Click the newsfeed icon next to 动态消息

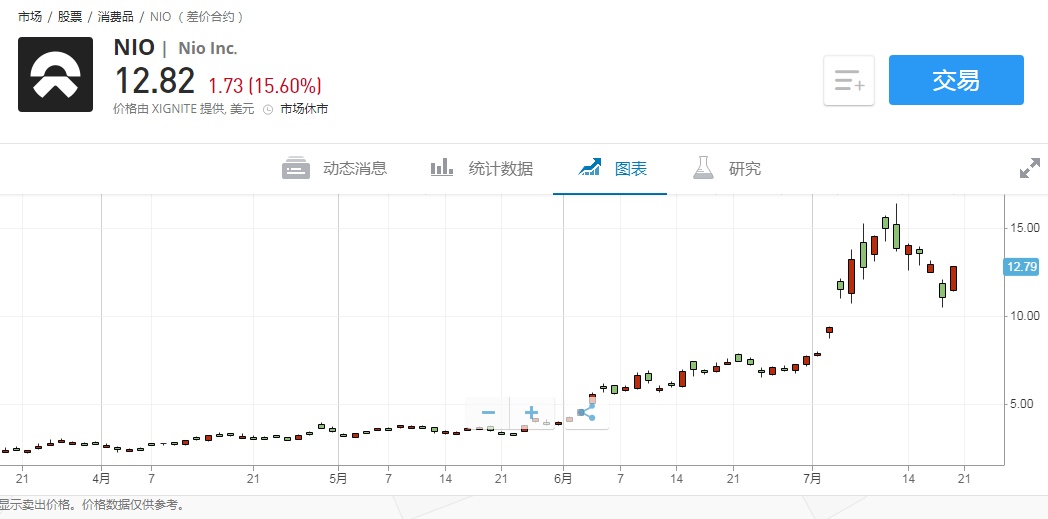click(x=296, y=169)
